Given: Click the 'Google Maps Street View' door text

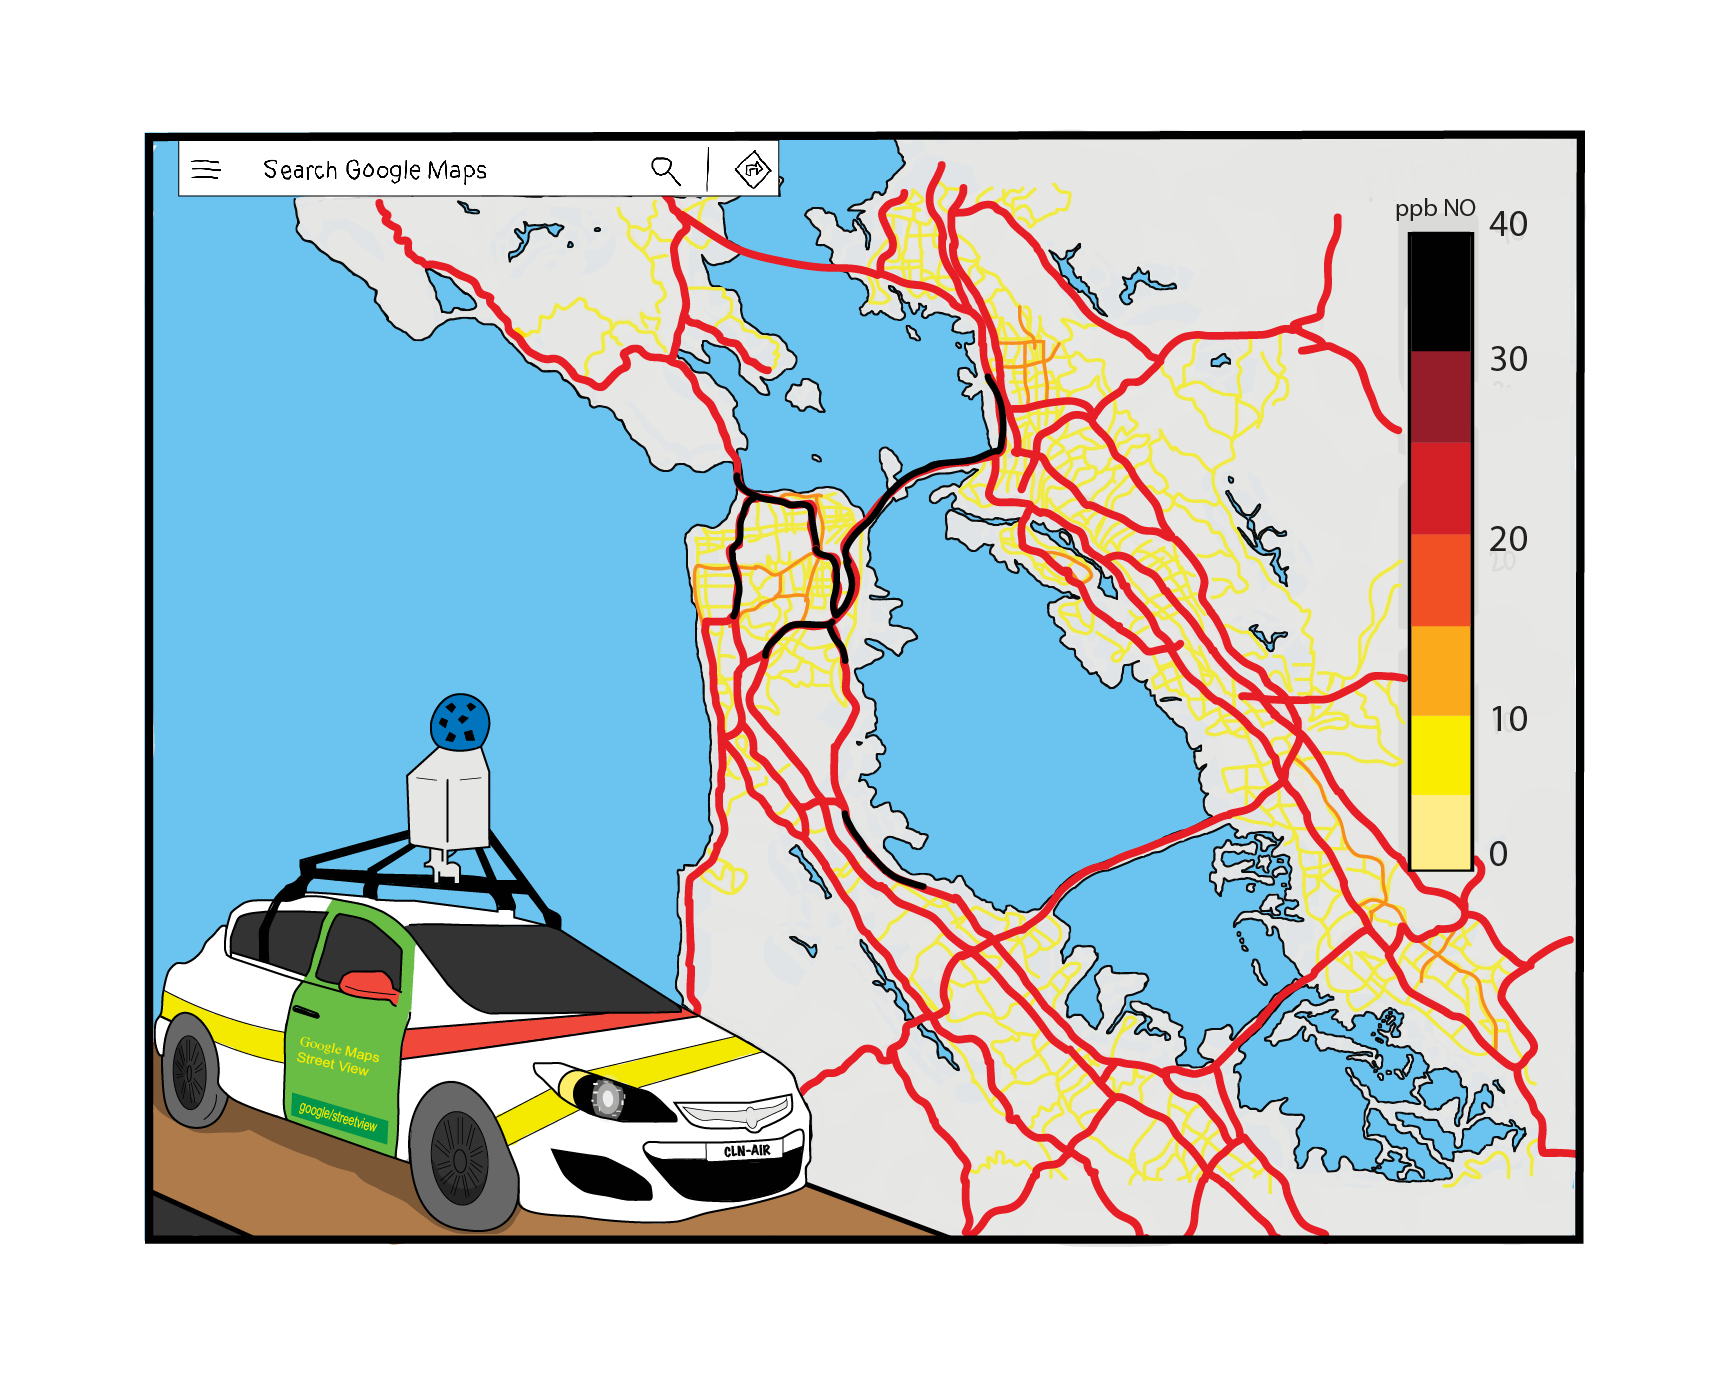Looking at the screenshot, I should pyautogui.click(x=337, y=1056).
